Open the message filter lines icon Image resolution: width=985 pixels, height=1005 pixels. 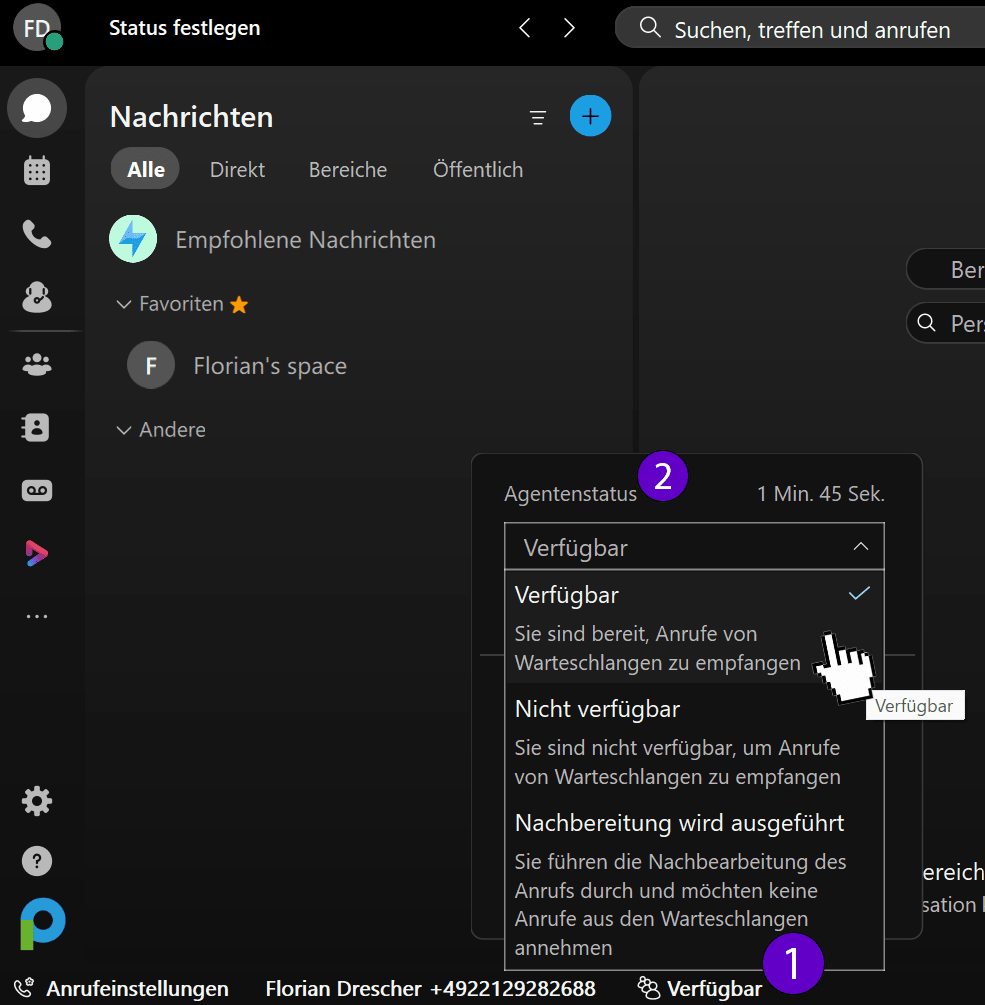coord(538,117)
